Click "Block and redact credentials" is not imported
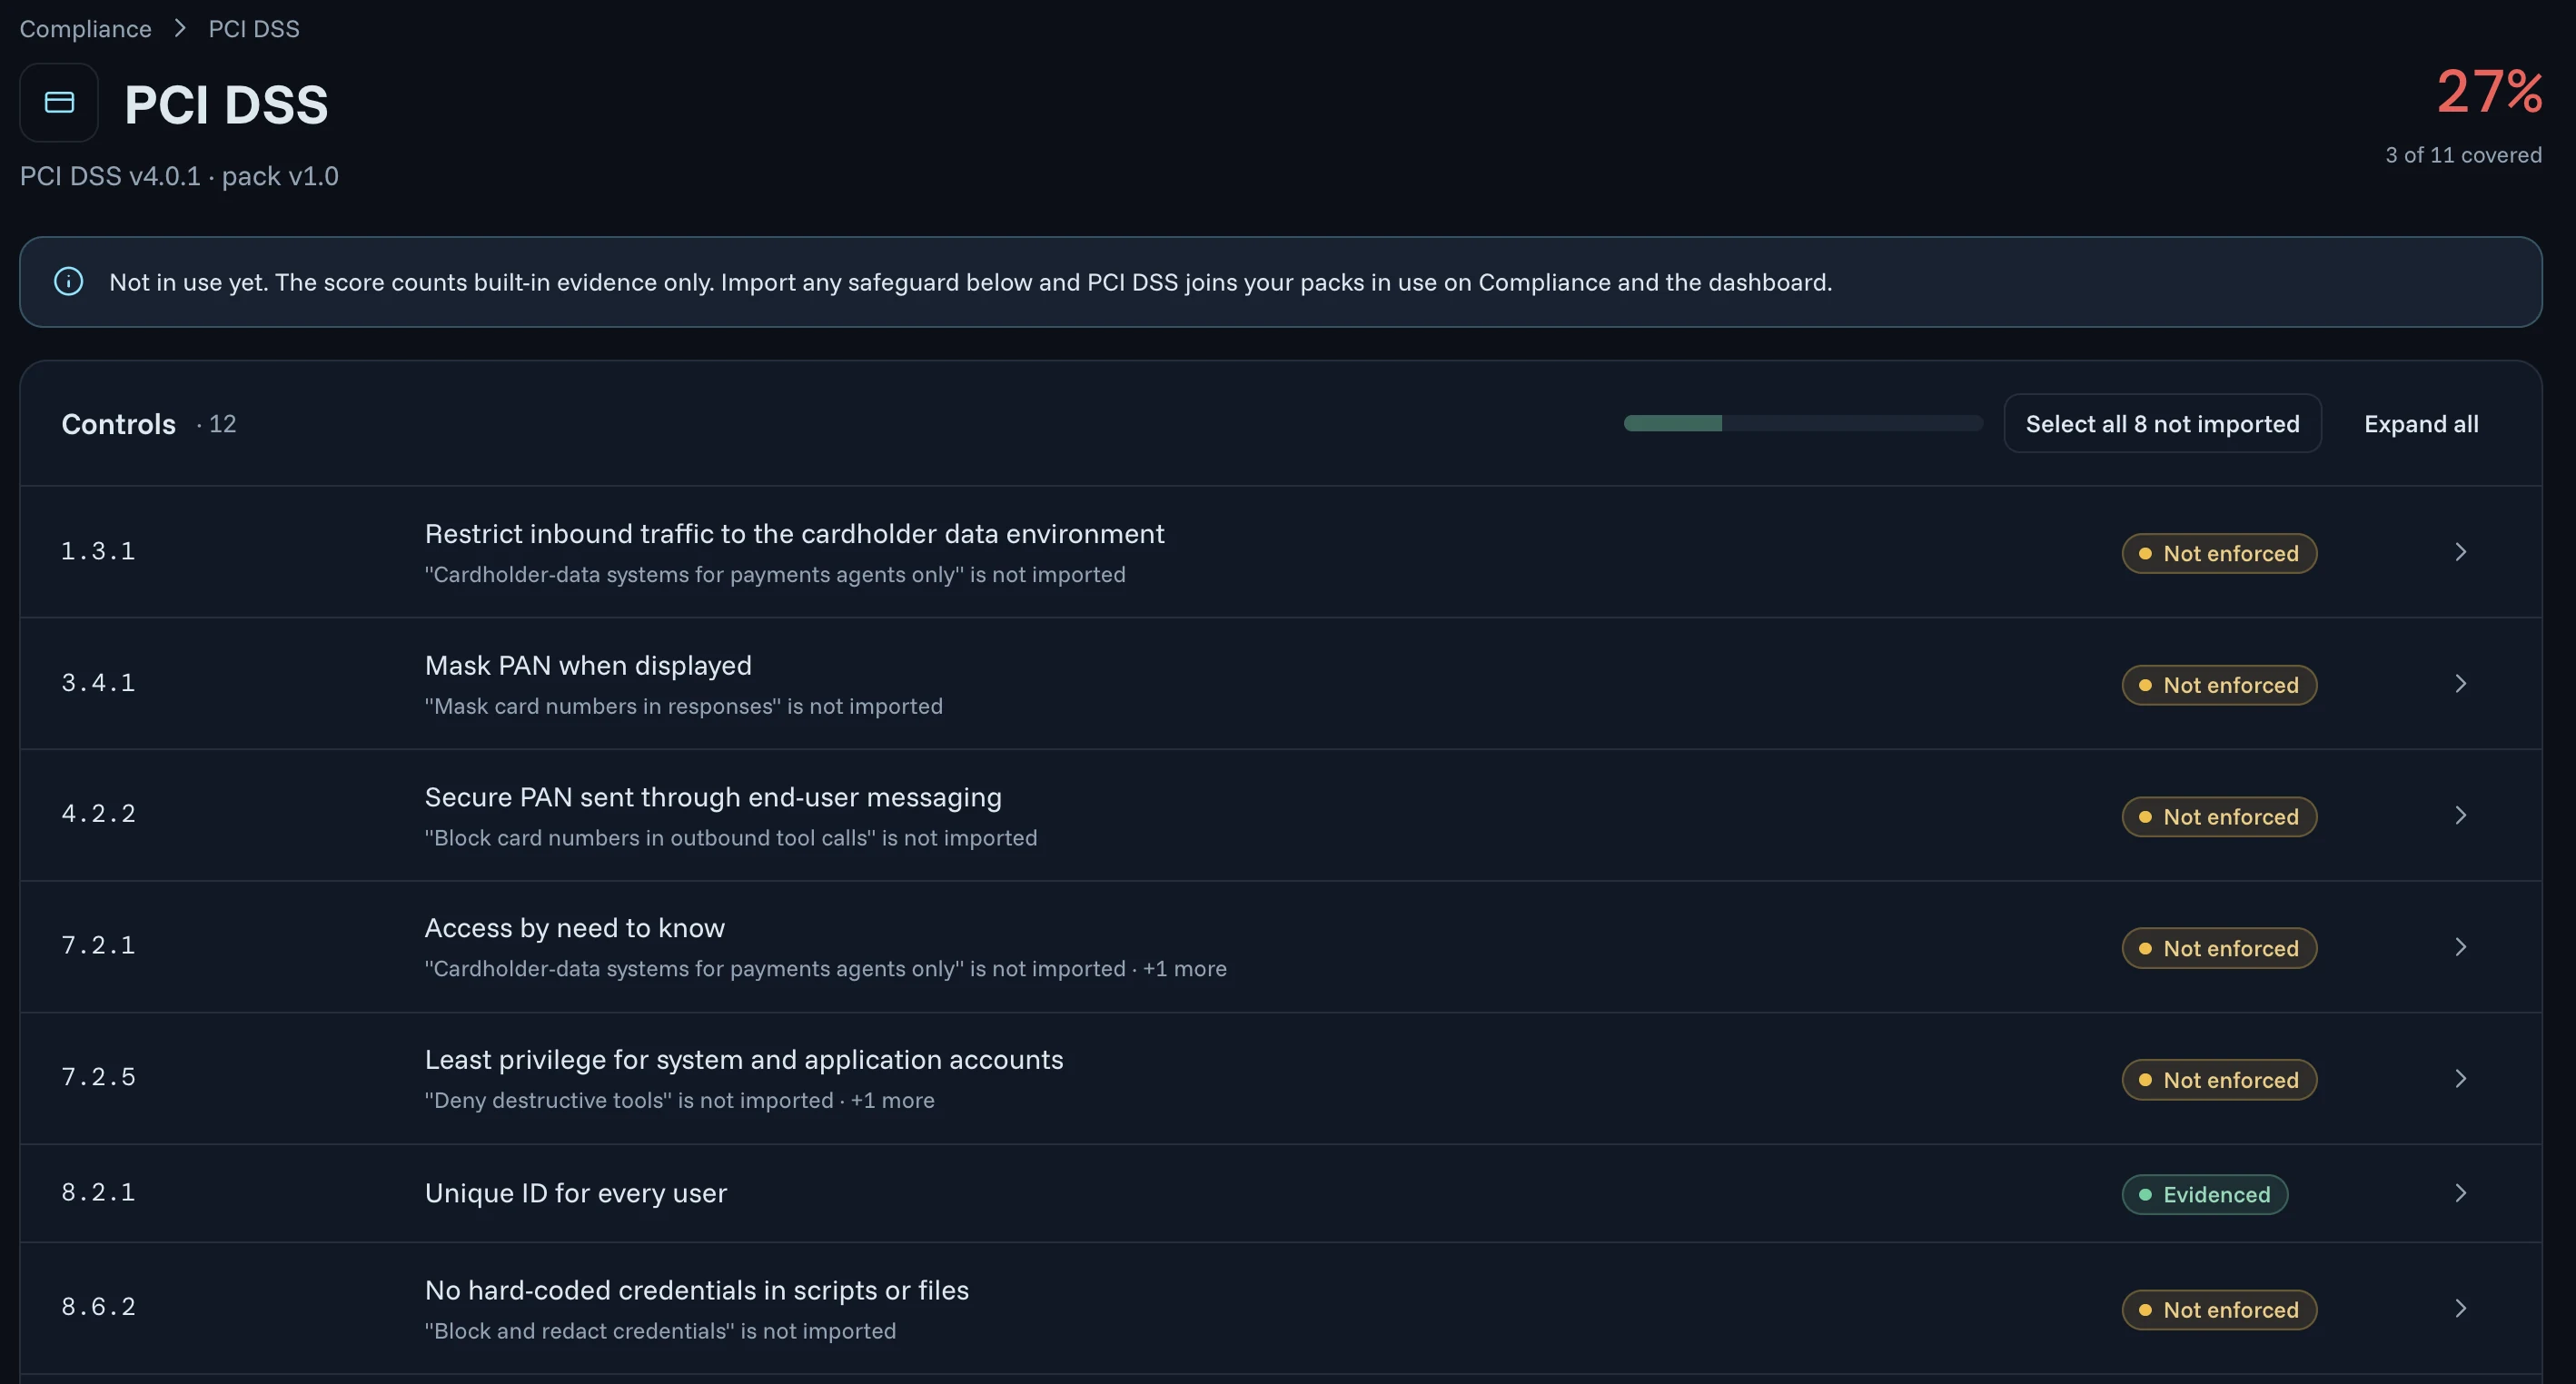 pyautogui.click(x=660, y=1332)
